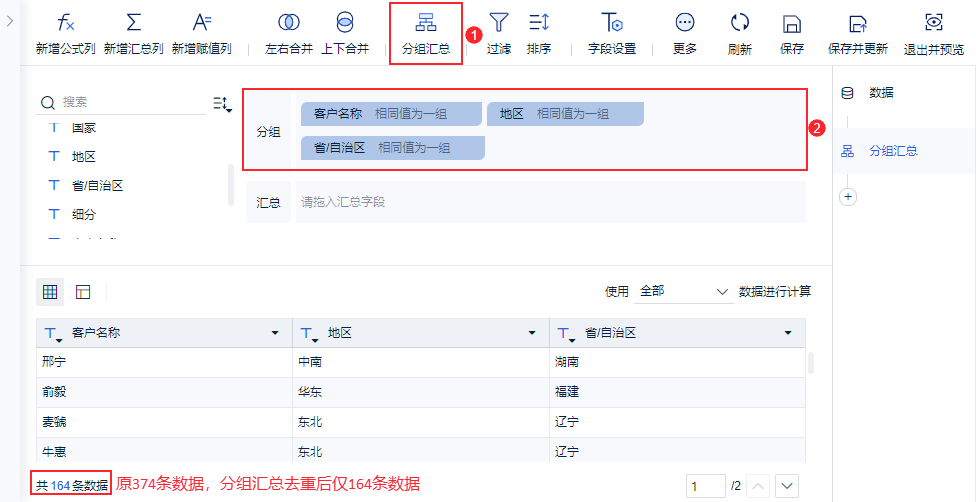Switch to table grid view icon

(50, 291)
